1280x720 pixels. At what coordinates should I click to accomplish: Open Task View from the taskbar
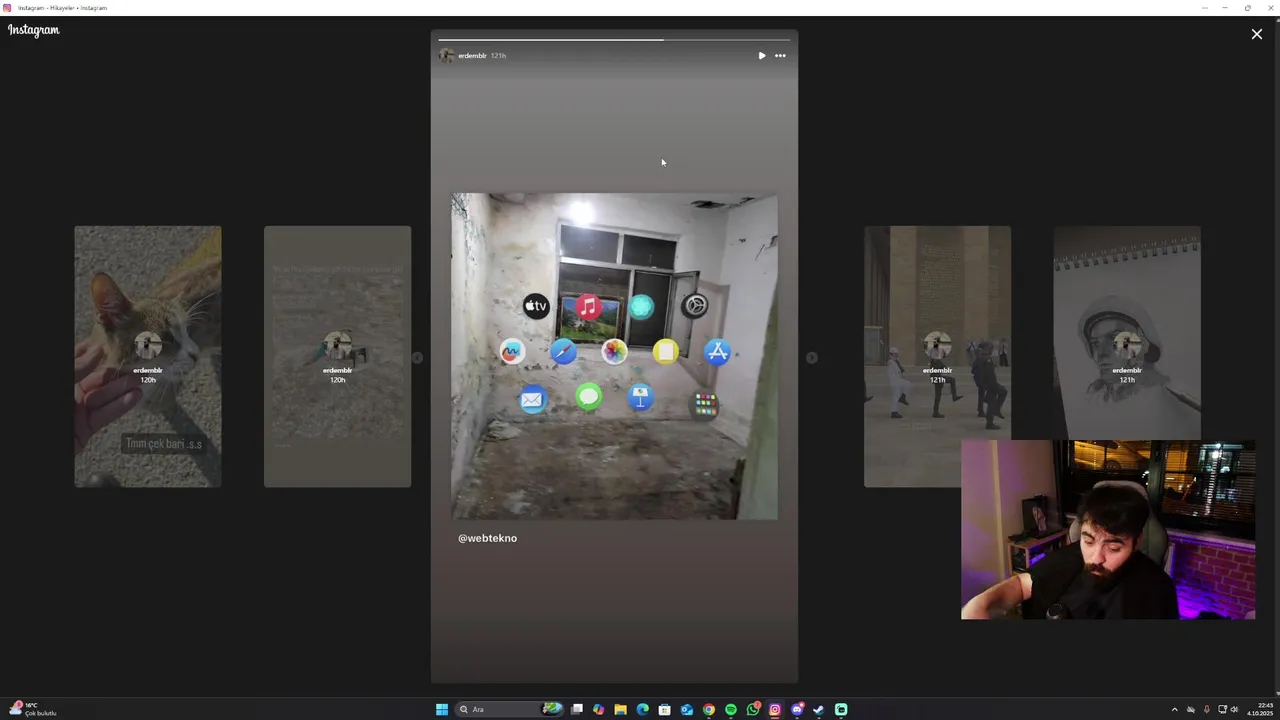coord(577,710)
